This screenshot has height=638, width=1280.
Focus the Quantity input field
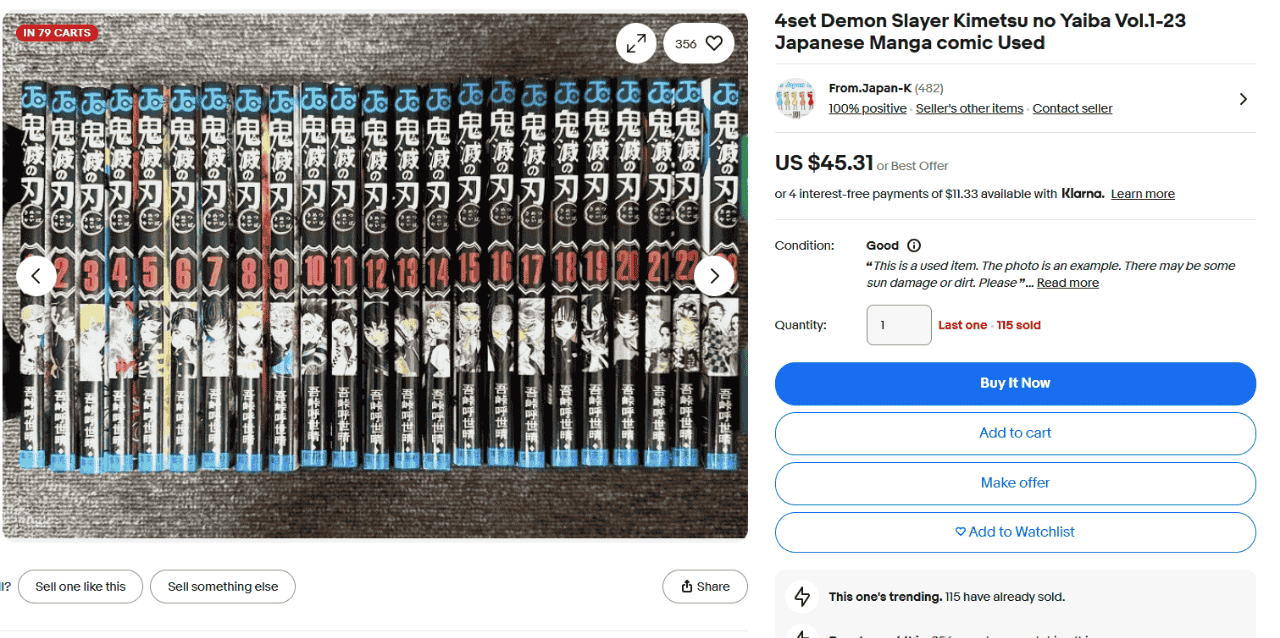[898, 325]
